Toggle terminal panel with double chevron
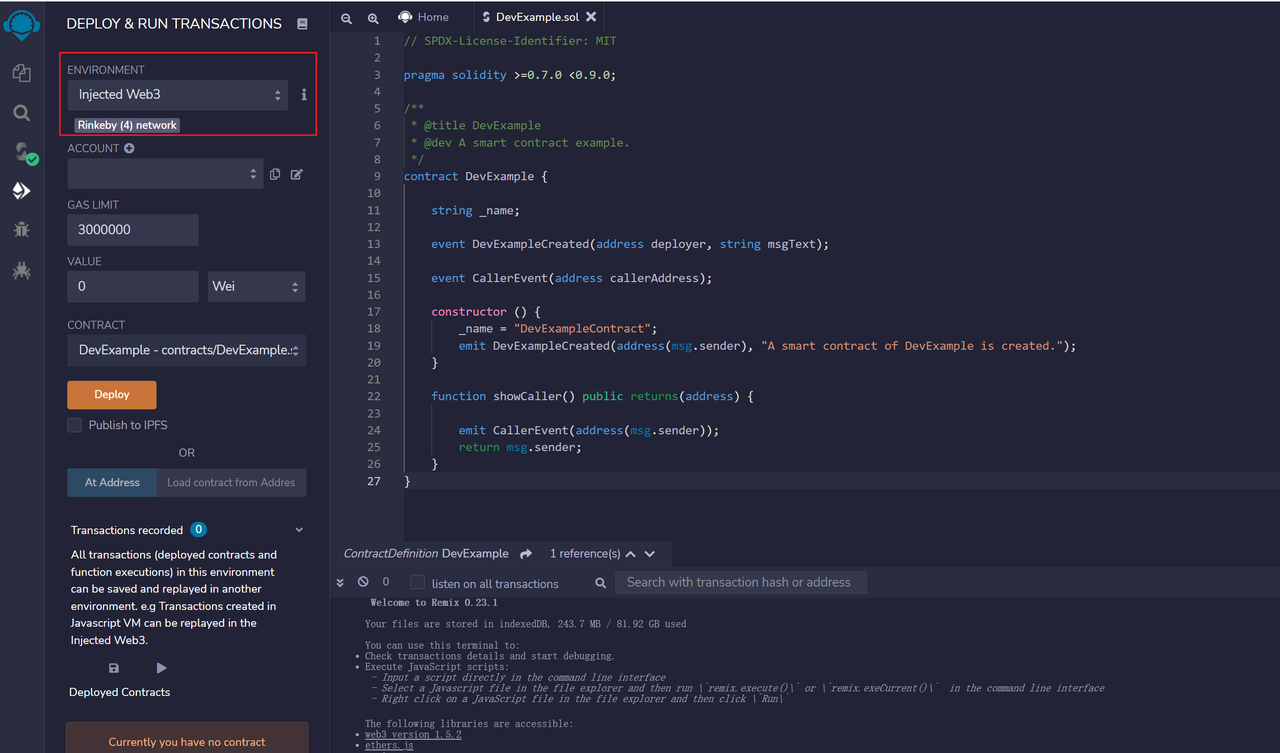 340,582
